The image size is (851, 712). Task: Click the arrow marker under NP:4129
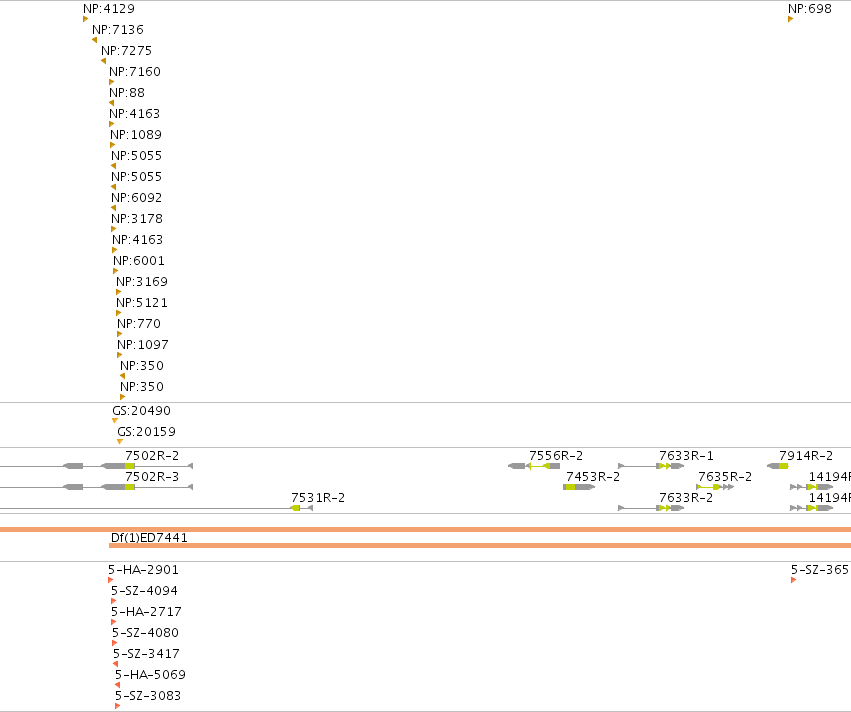[x=86, y=20]
